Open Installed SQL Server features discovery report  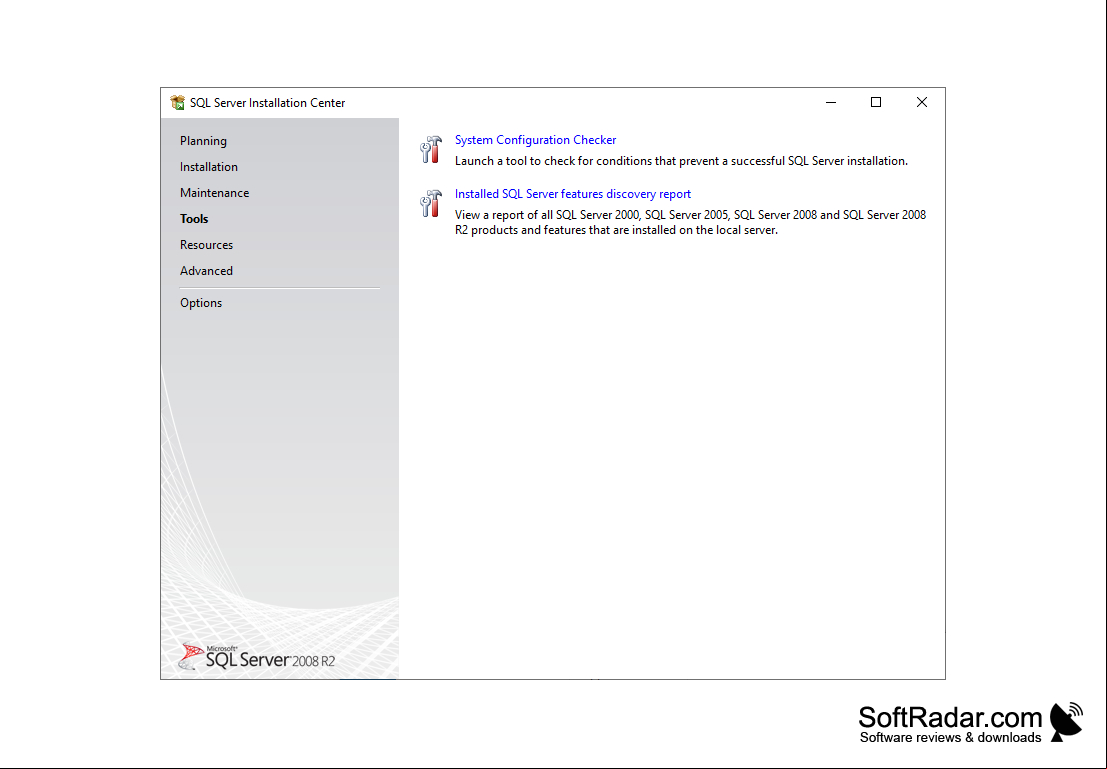(573, 193)
